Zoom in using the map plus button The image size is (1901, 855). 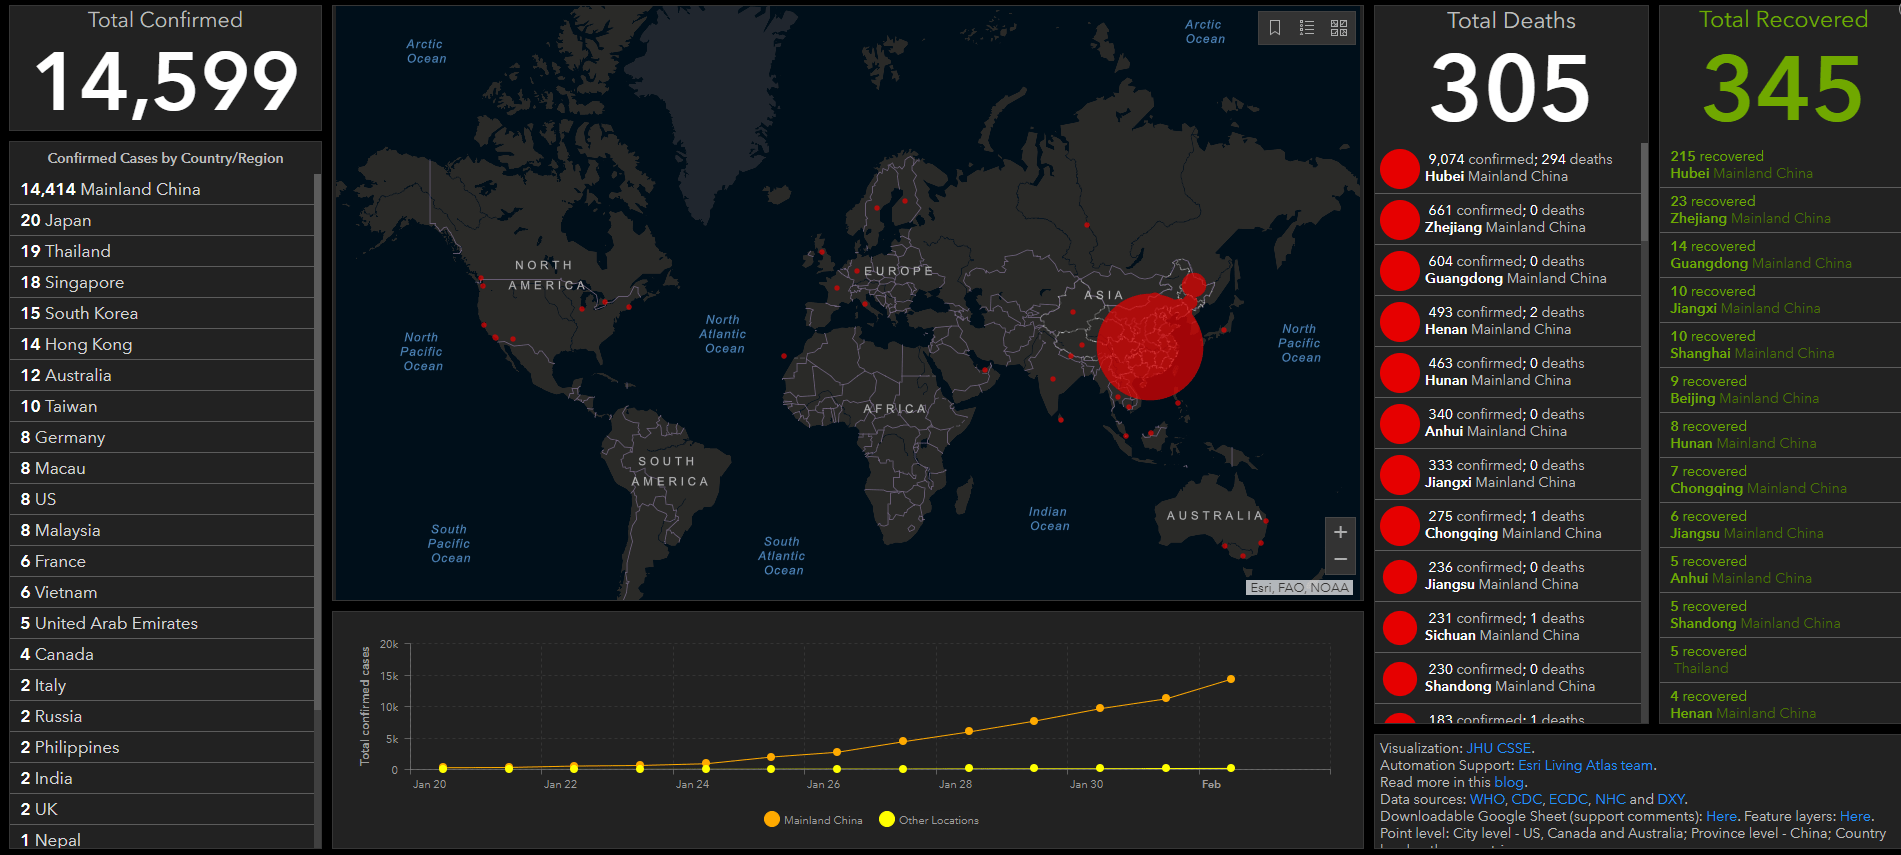(x=1340, y=532)
